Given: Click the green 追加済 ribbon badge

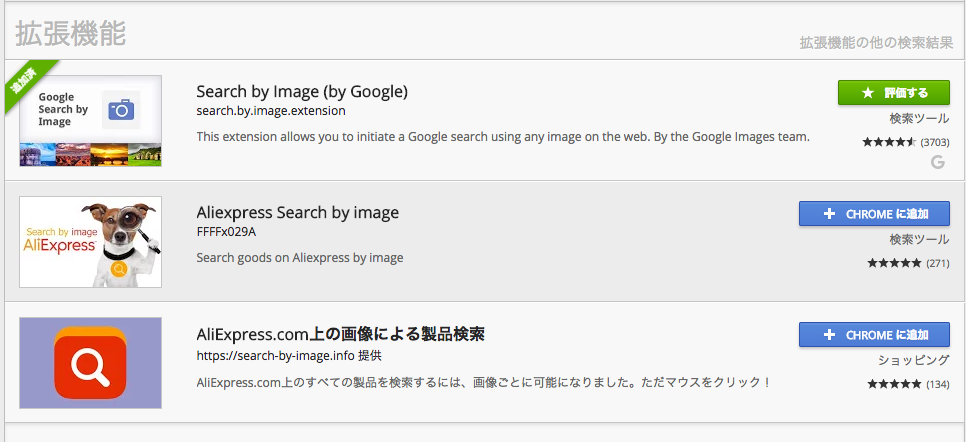Looking at the screenshot, I should (29, 85).
